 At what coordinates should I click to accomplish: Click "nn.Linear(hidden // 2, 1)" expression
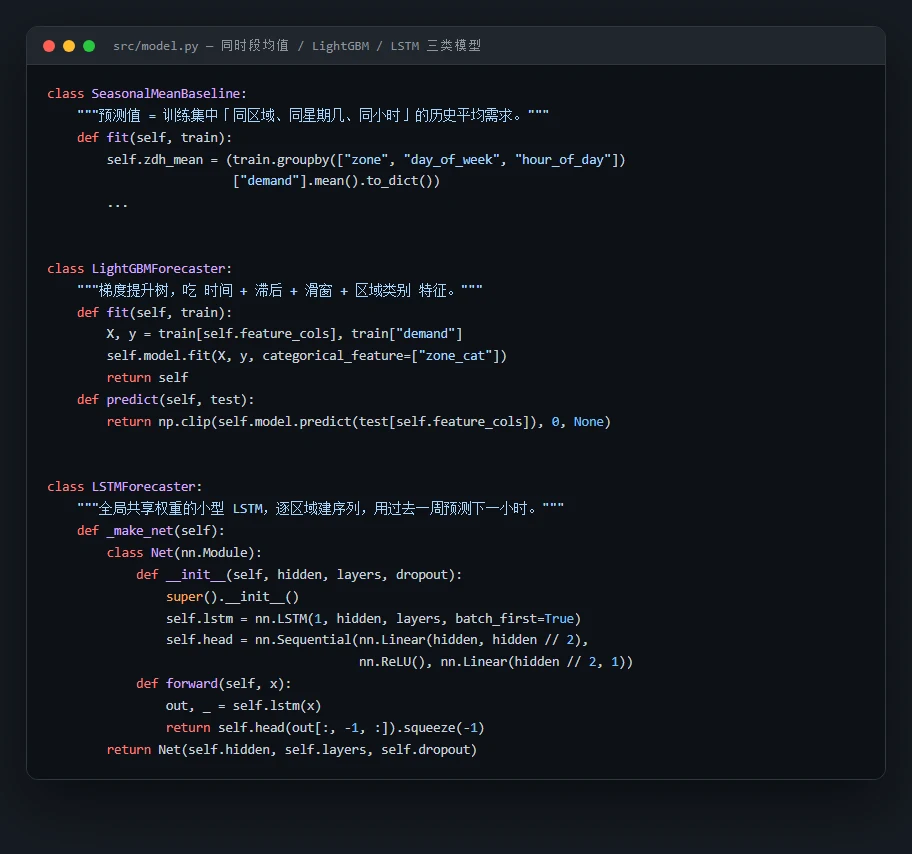533,662
